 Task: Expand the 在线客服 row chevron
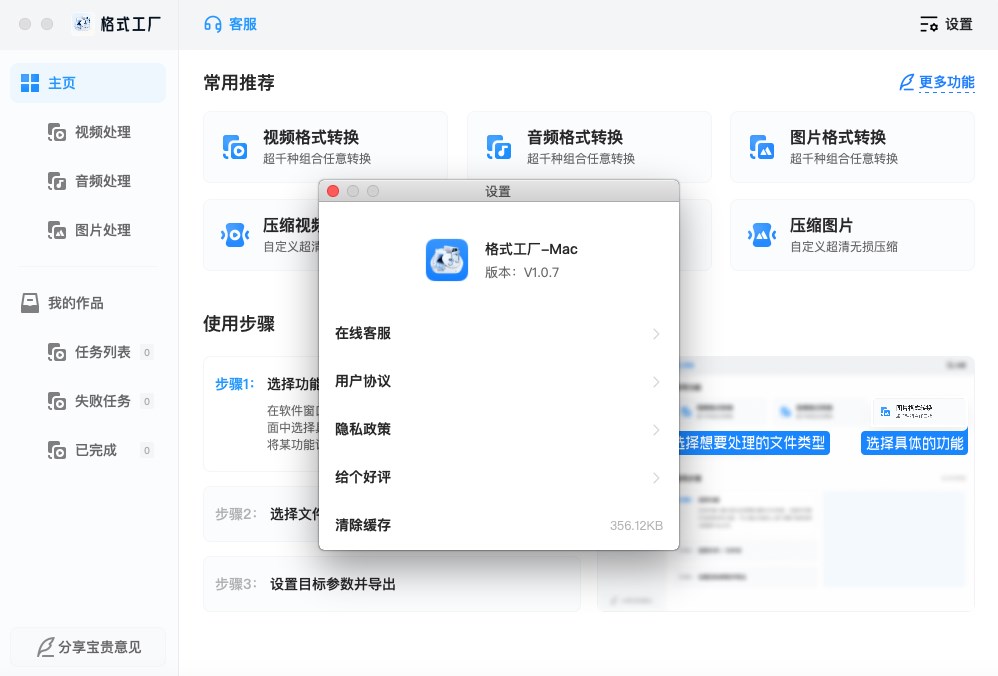(656, 334)
